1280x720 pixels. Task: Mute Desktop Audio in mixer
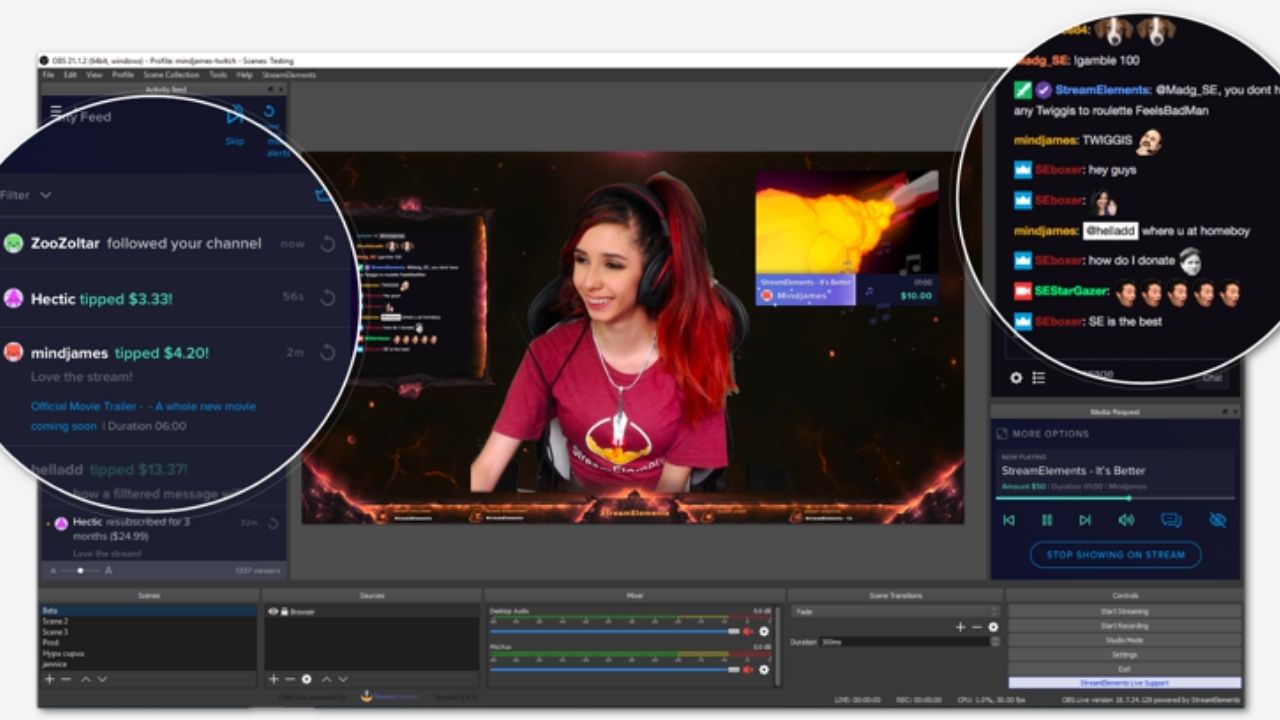(x=748, y=631)
